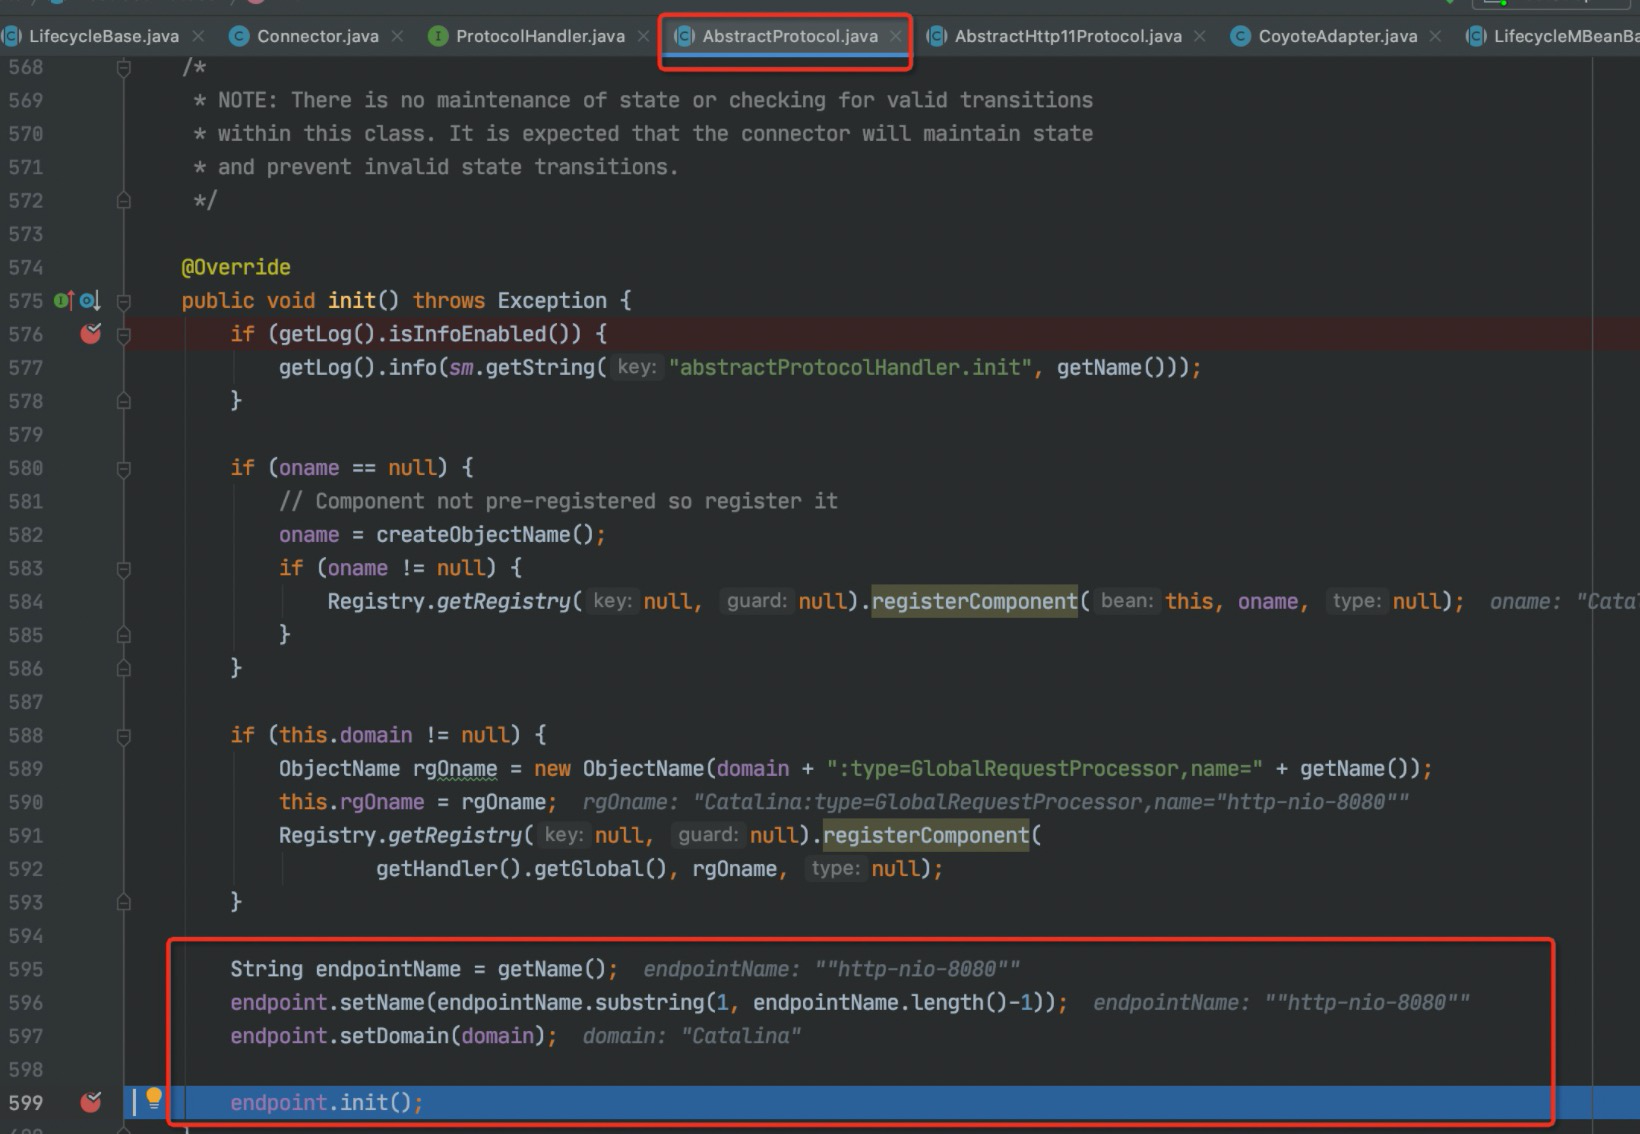The width and height of the screenshot is (1640, 1134).
Task: Click setDomain call on line 597
Action: coord(394,1035)
